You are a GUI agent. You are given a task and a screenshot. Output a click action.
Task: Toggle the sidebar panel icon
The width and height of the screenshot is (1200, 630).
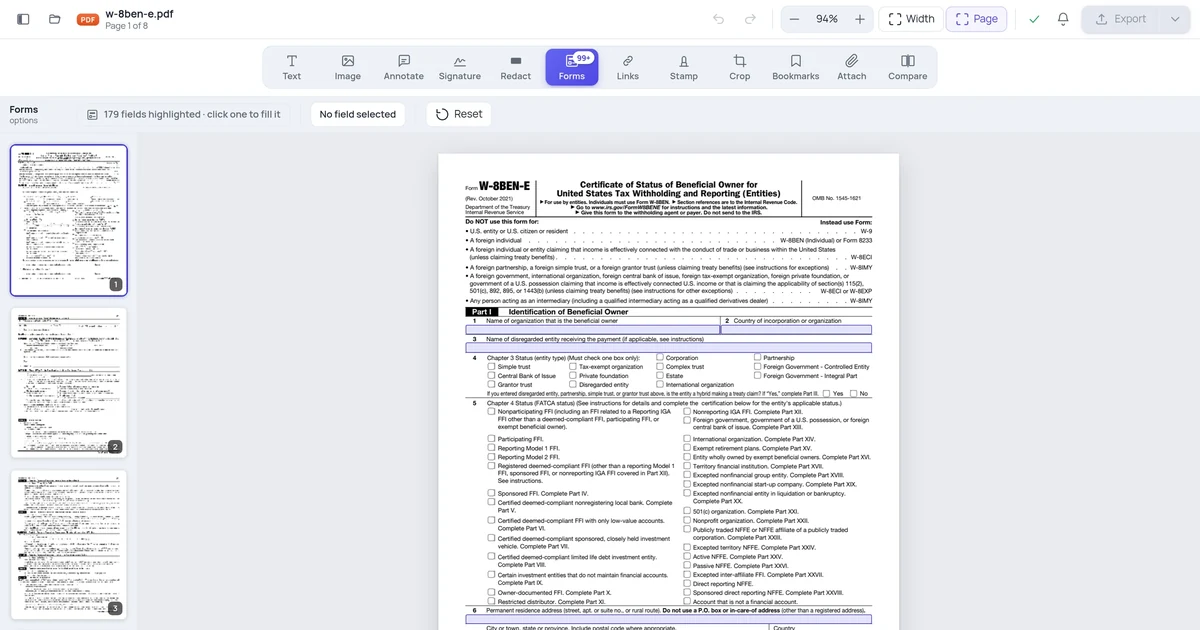[x=23, y=19]
